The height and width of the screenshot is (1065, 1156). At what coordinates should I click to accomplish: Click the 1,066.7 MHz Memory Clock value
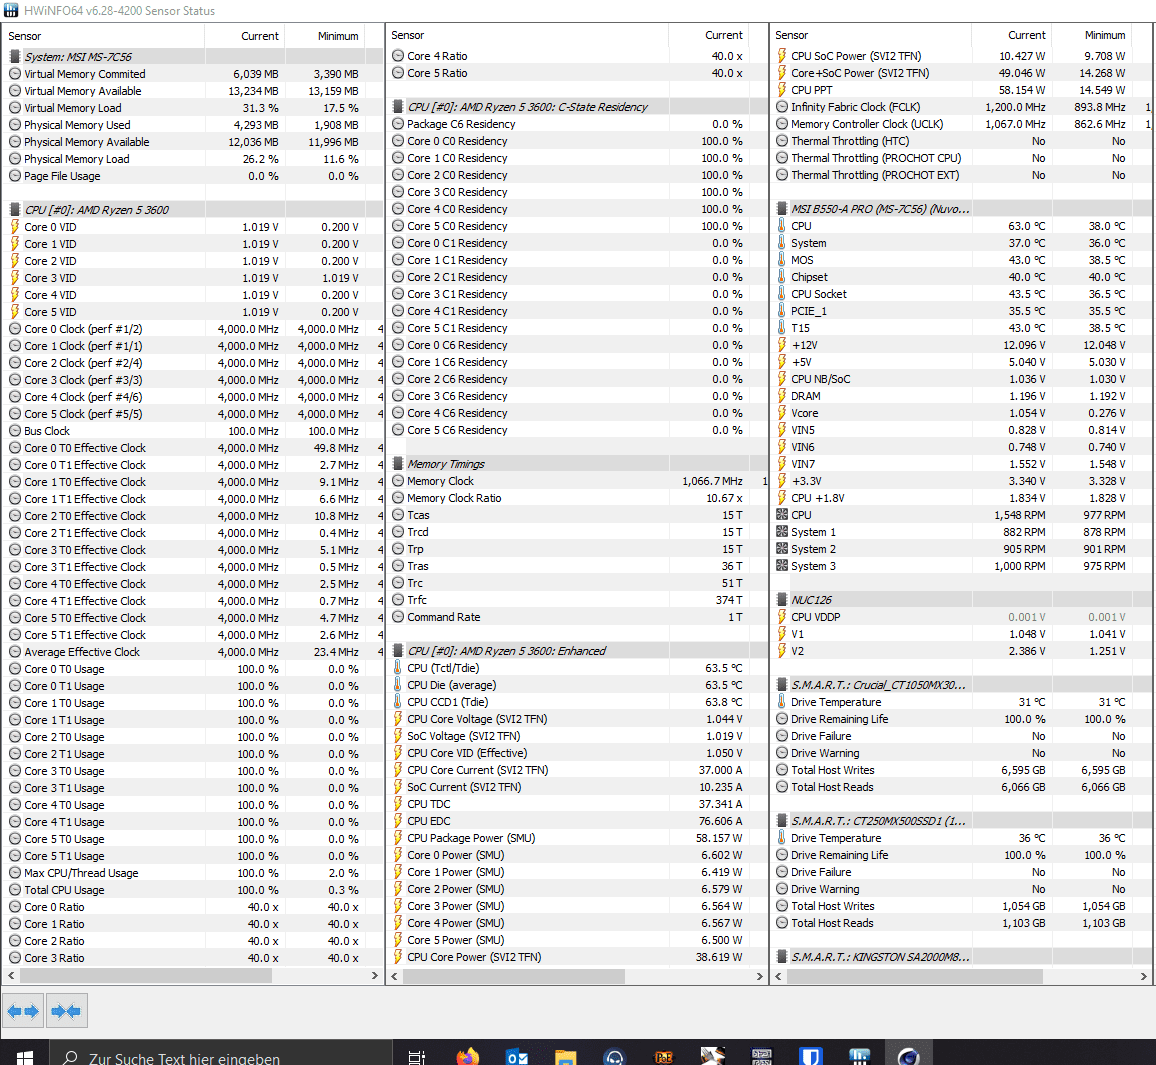coord(712,481)
